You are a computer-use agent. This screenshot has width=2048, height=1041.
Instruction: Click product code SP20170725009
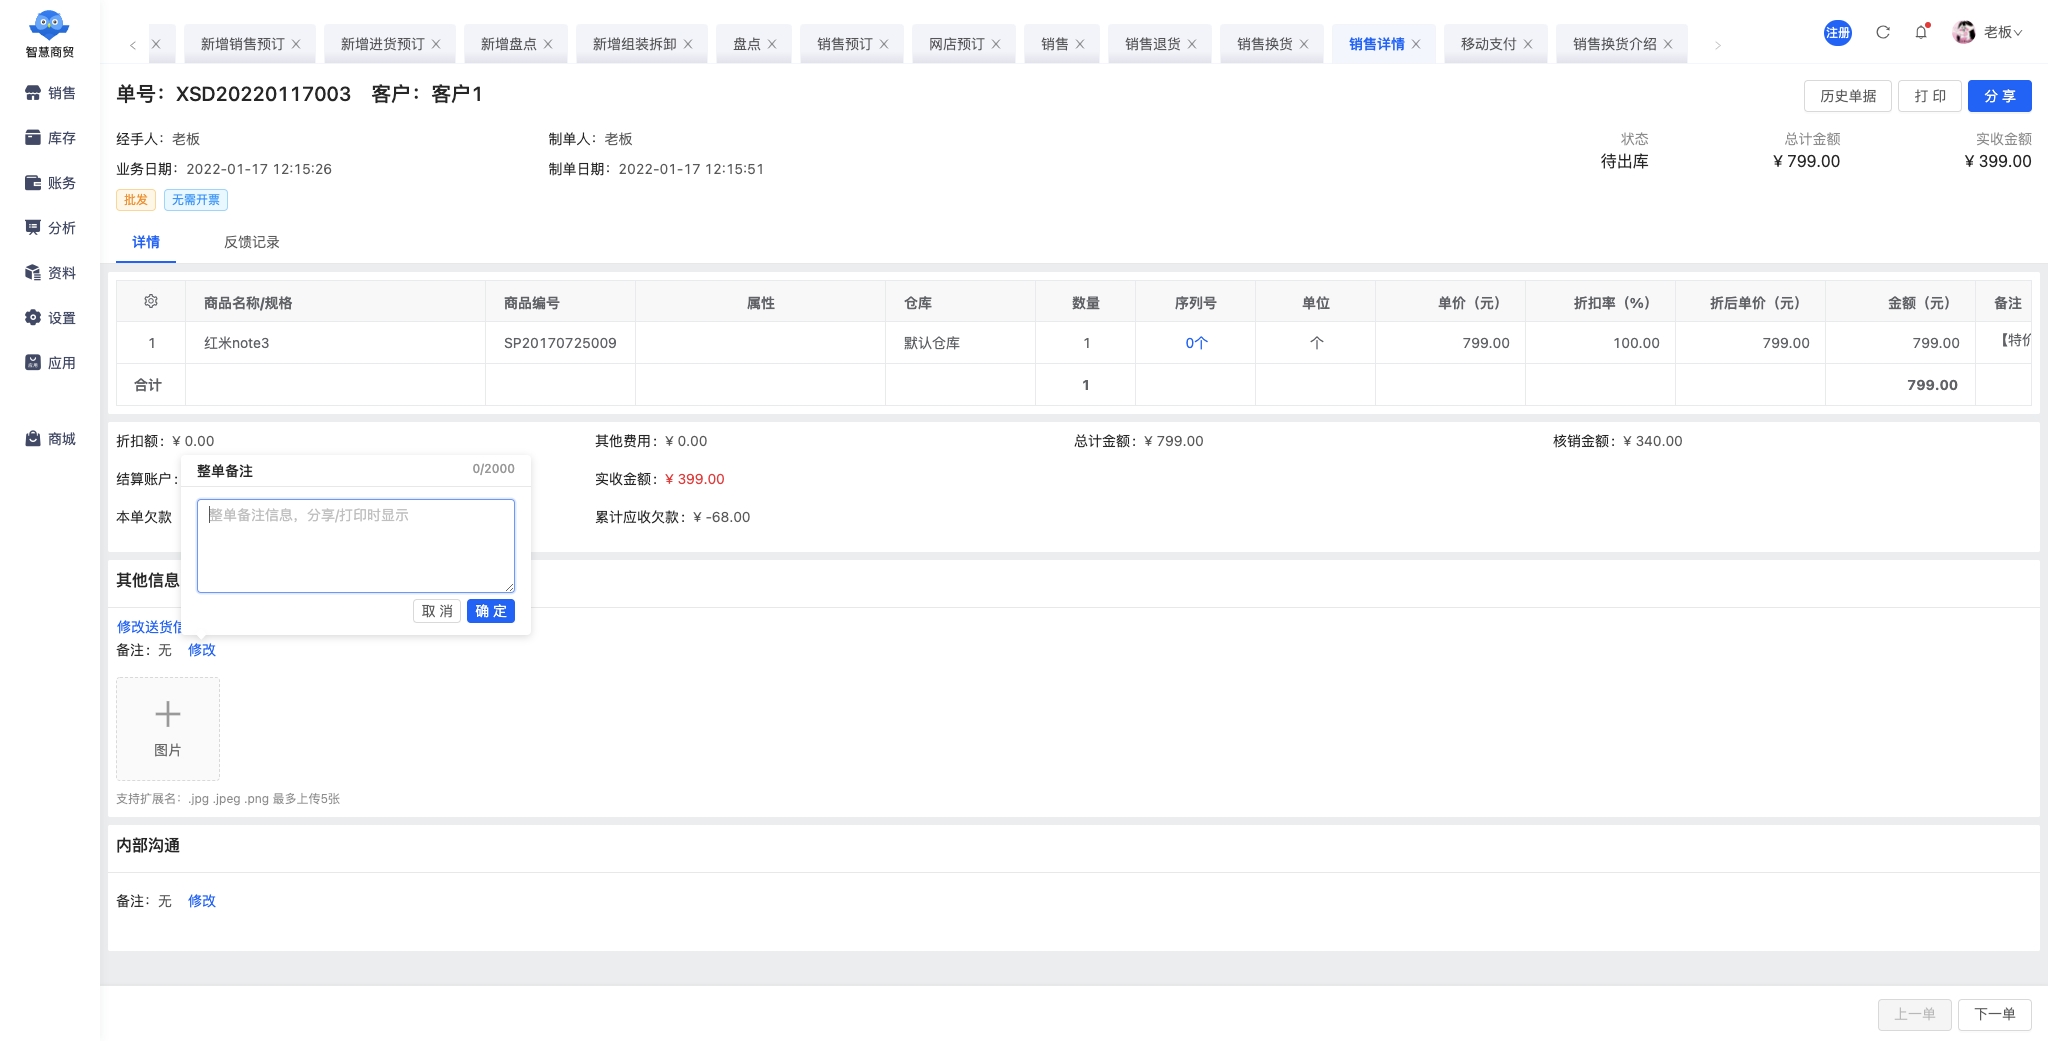pos(560,343)
